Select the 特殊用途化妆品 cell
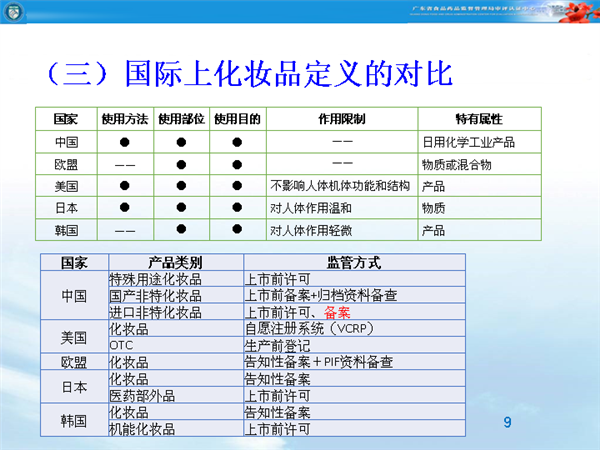 point(155,279)
